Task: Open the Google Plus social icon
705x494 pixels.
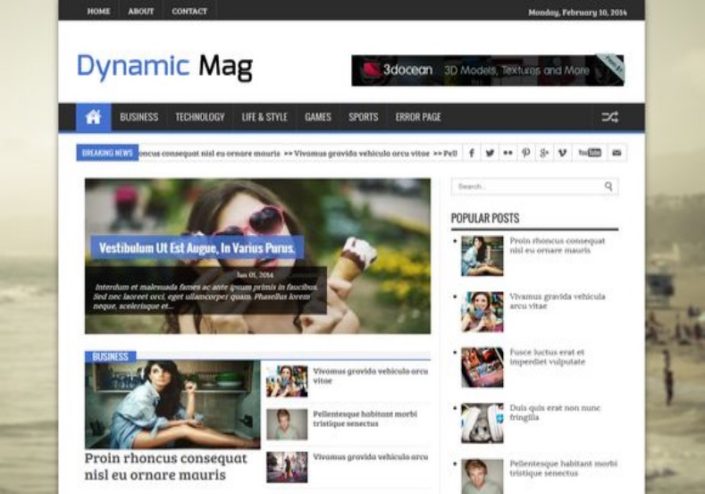Action: [544, 153]
